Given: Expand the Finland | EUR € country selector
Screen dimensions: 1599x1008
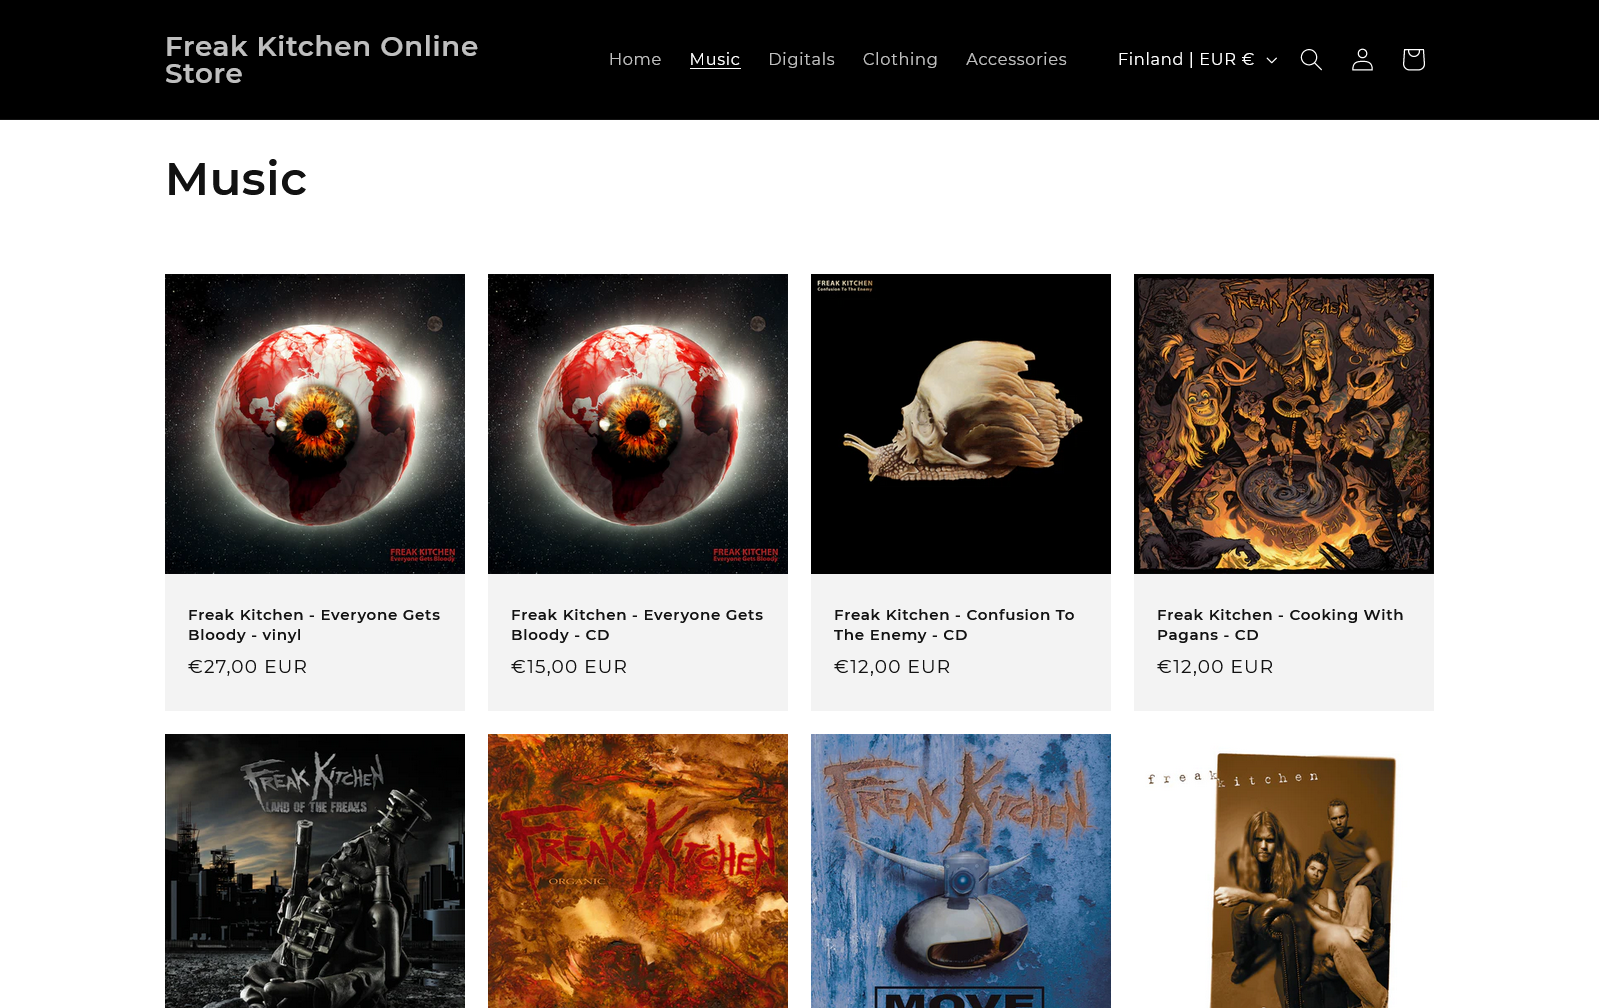Looking at the screenshot, I should point(1197,60).
